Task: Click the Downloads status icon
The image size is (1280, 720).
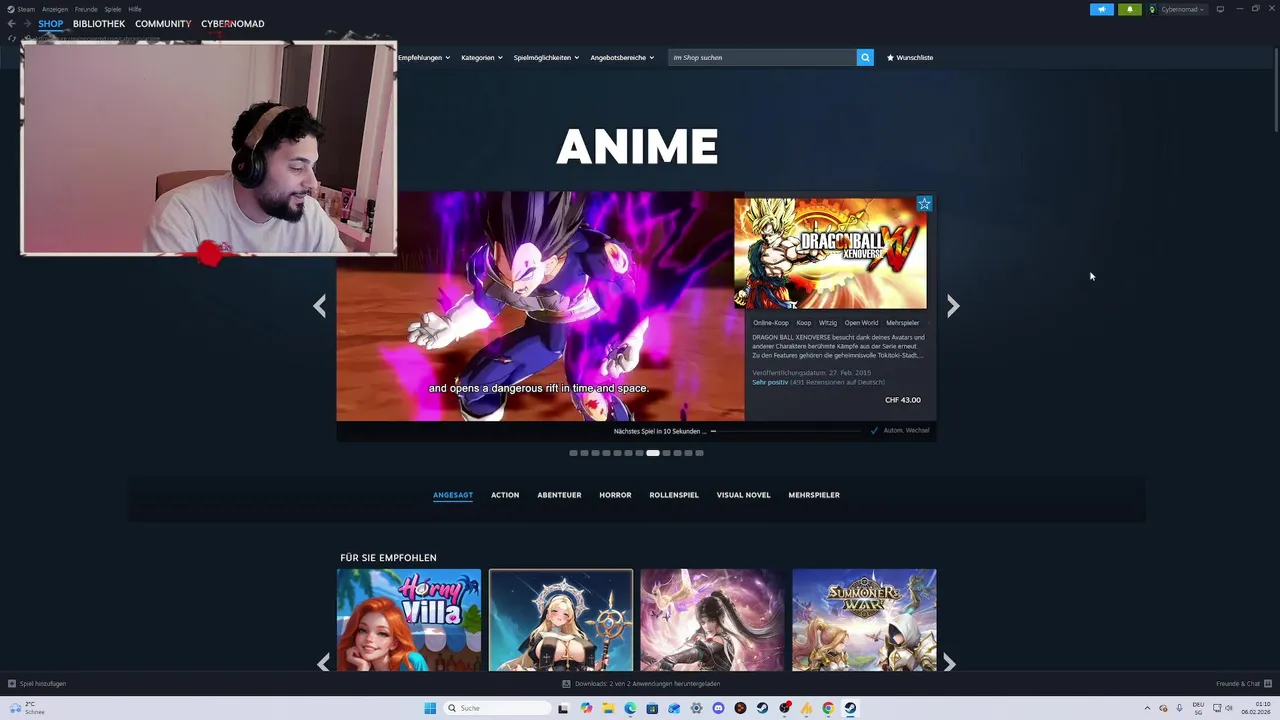Action: 566,684
